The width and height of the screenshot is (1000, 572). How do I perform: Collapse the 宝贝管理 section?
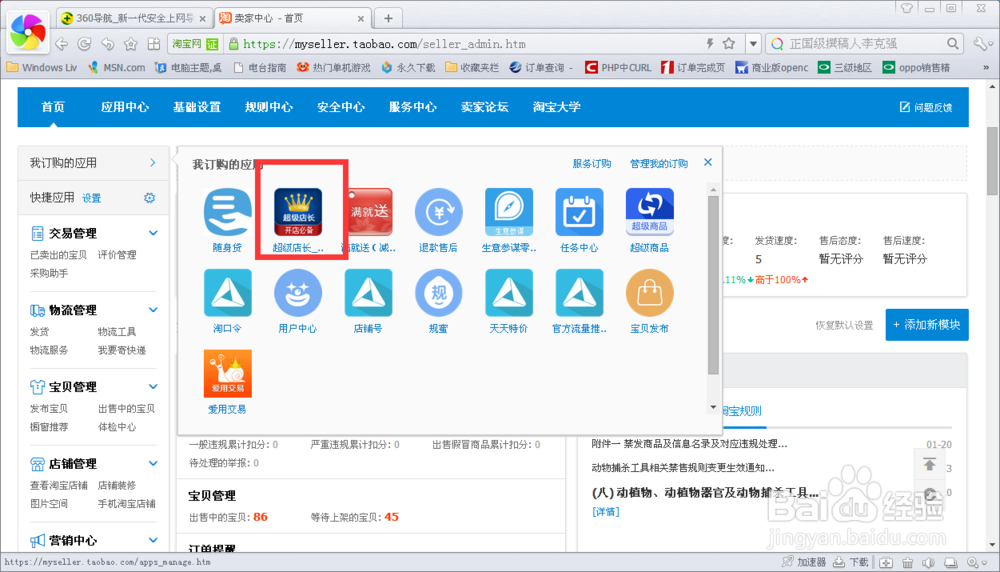coord(153,386)
